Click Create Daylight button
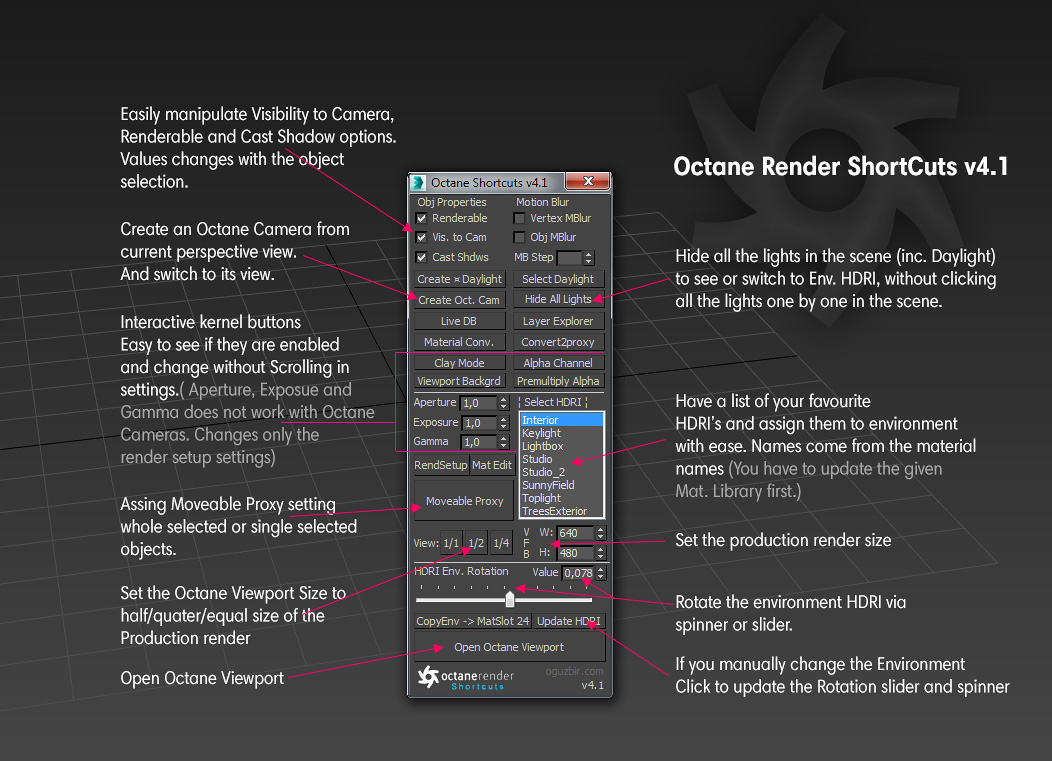1052x761 pixels. [x=459, y=279]
